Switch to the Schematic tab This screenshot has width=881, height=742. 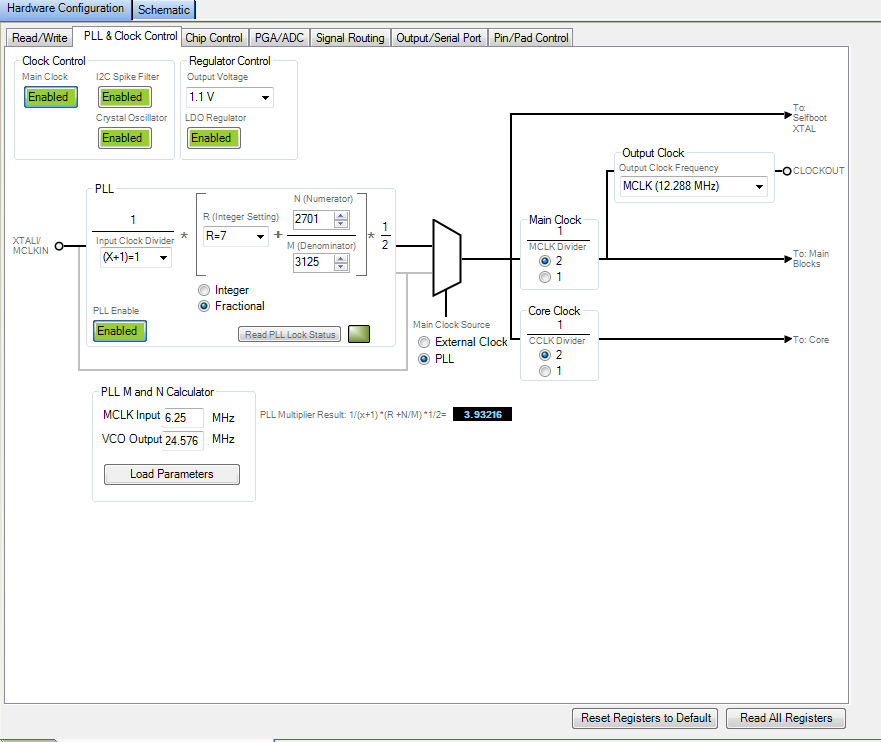point(164,10)
